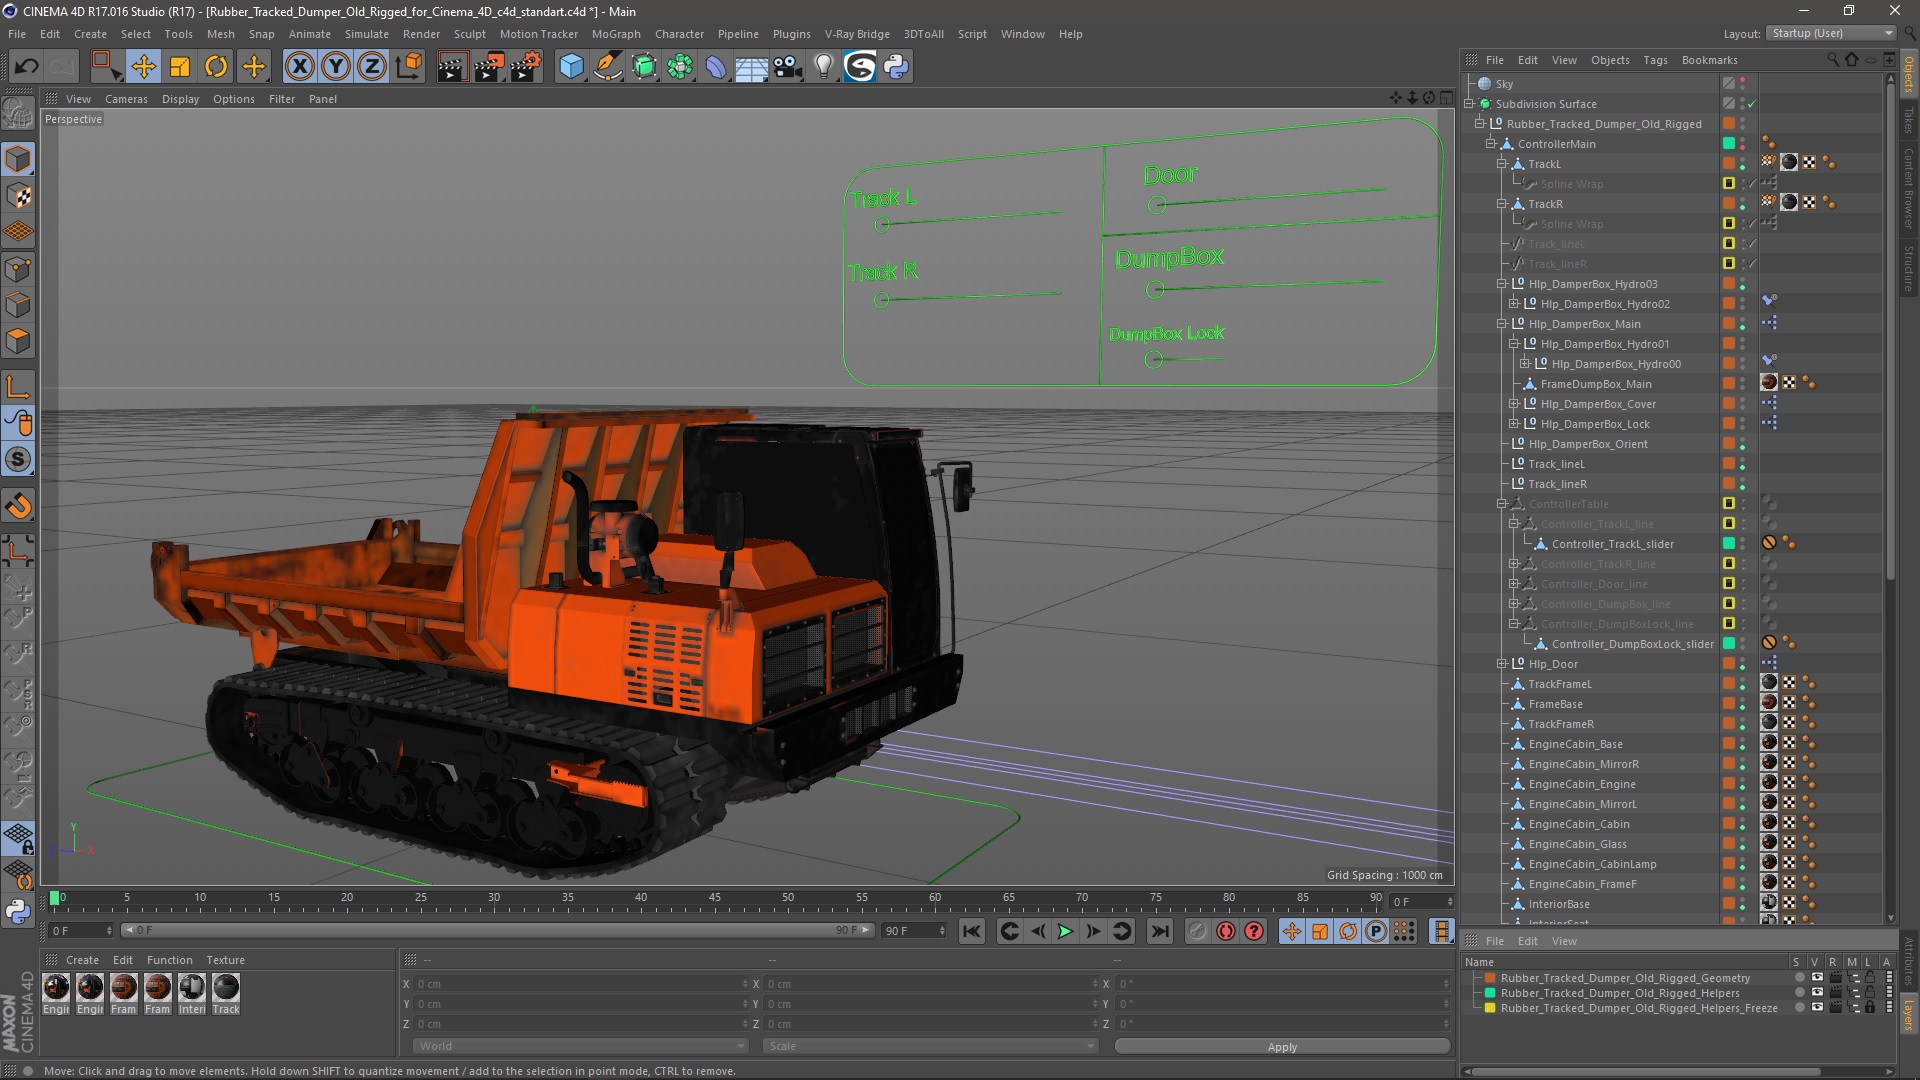The image size is (1920, 1080).
Task: Open Object Manager Tags menu
Action: point(1655,60)
